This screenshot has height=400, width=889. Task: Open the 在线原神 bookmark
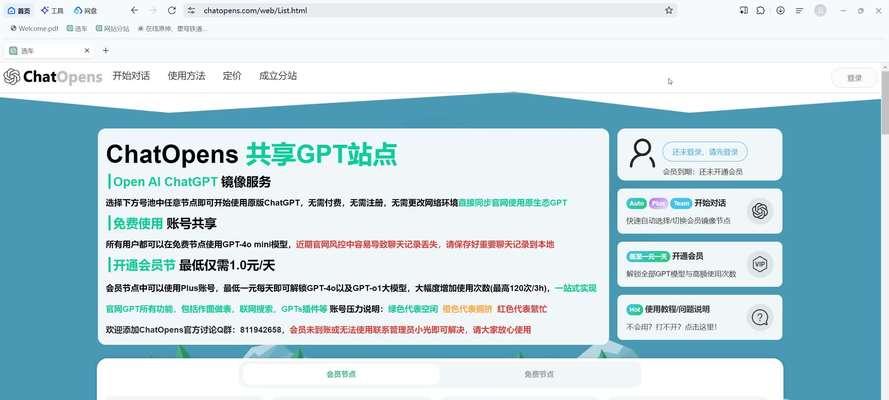(x=172, y=28)
